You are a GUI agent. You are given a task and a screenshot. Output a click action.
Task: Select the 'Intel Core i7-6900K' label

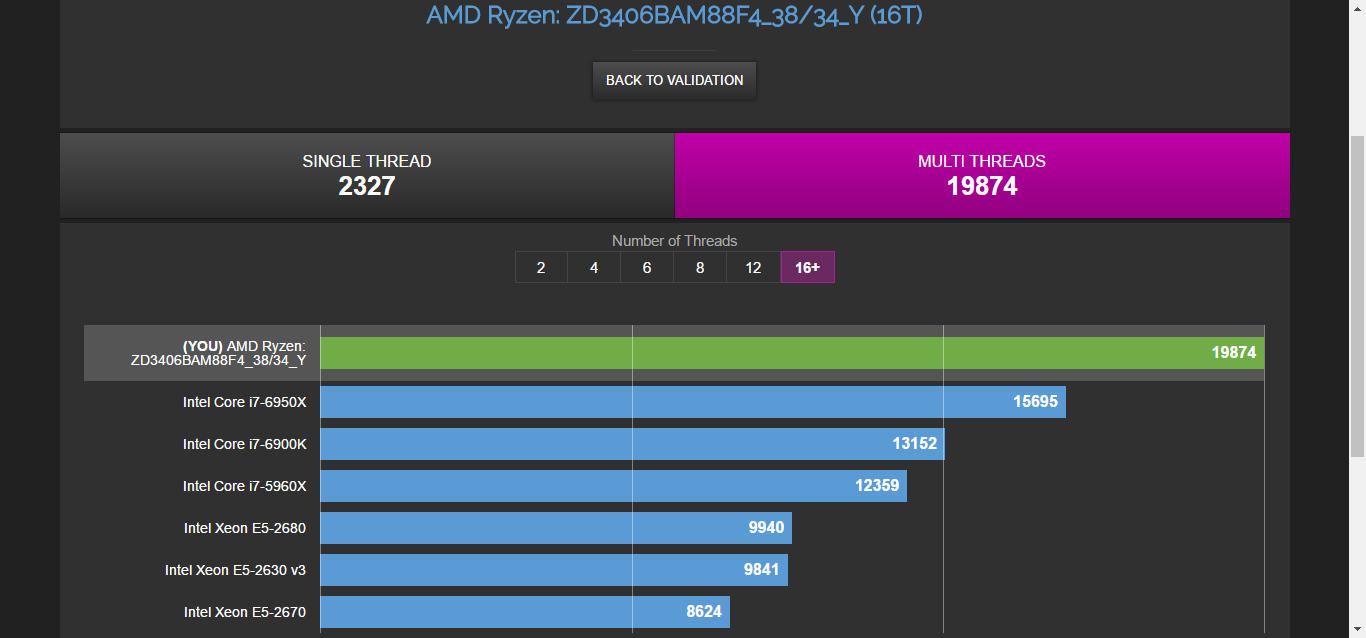(x=245, y=444)
